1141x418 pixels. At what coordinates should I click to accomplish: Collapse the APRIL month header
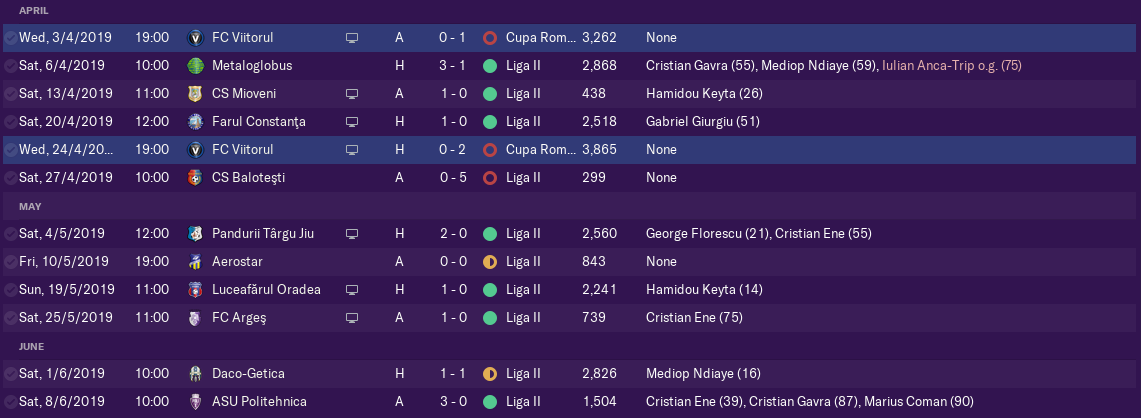[x=34, y=11]
